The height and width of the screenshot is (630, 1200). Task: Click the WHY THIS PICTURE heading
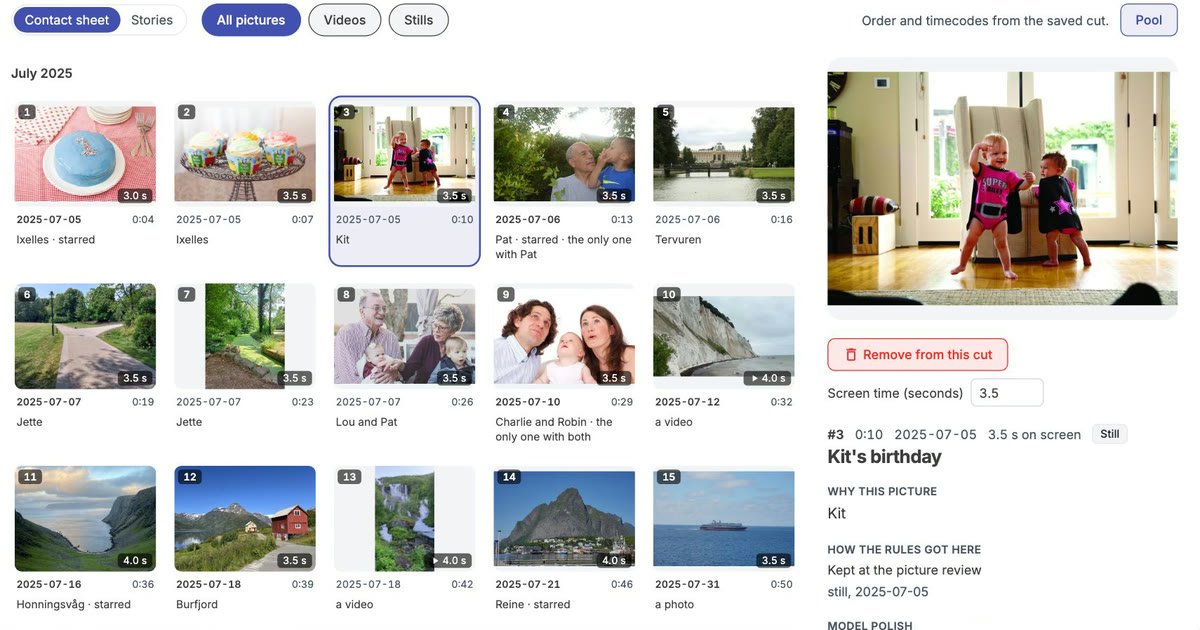click(882, 491)
